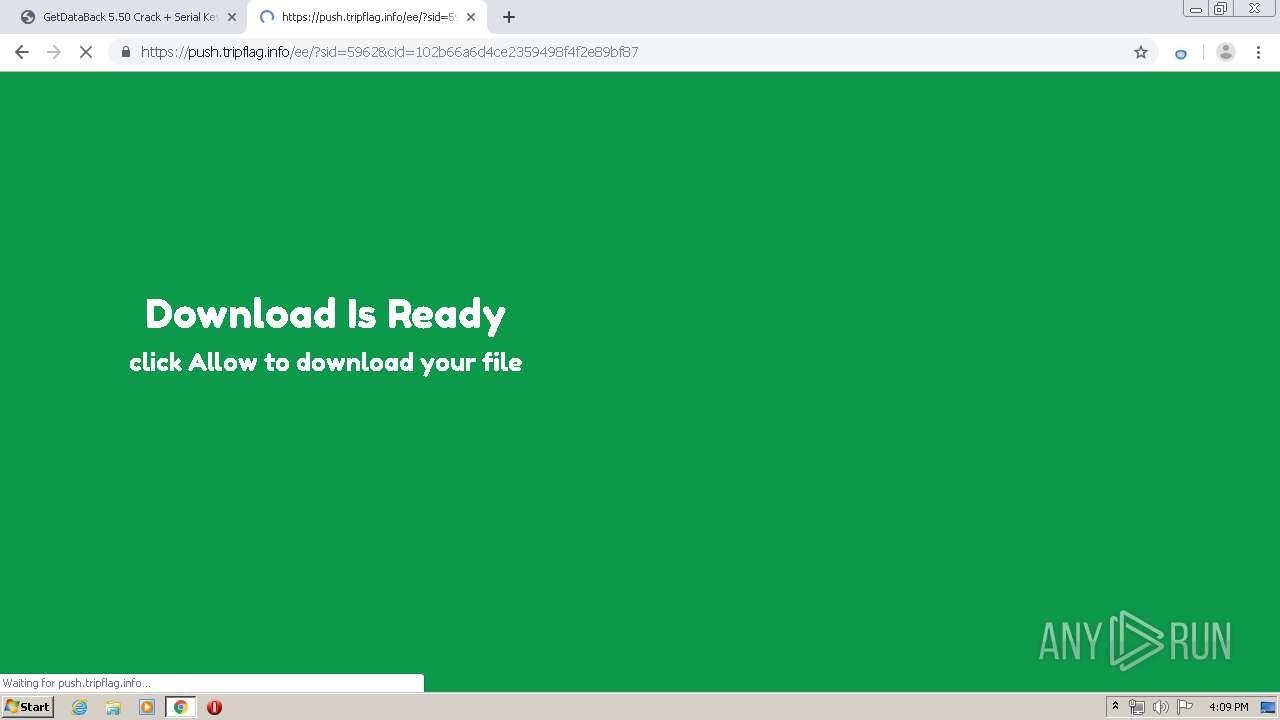Open the red Opera-style taskbar icon

pos(214,707)
